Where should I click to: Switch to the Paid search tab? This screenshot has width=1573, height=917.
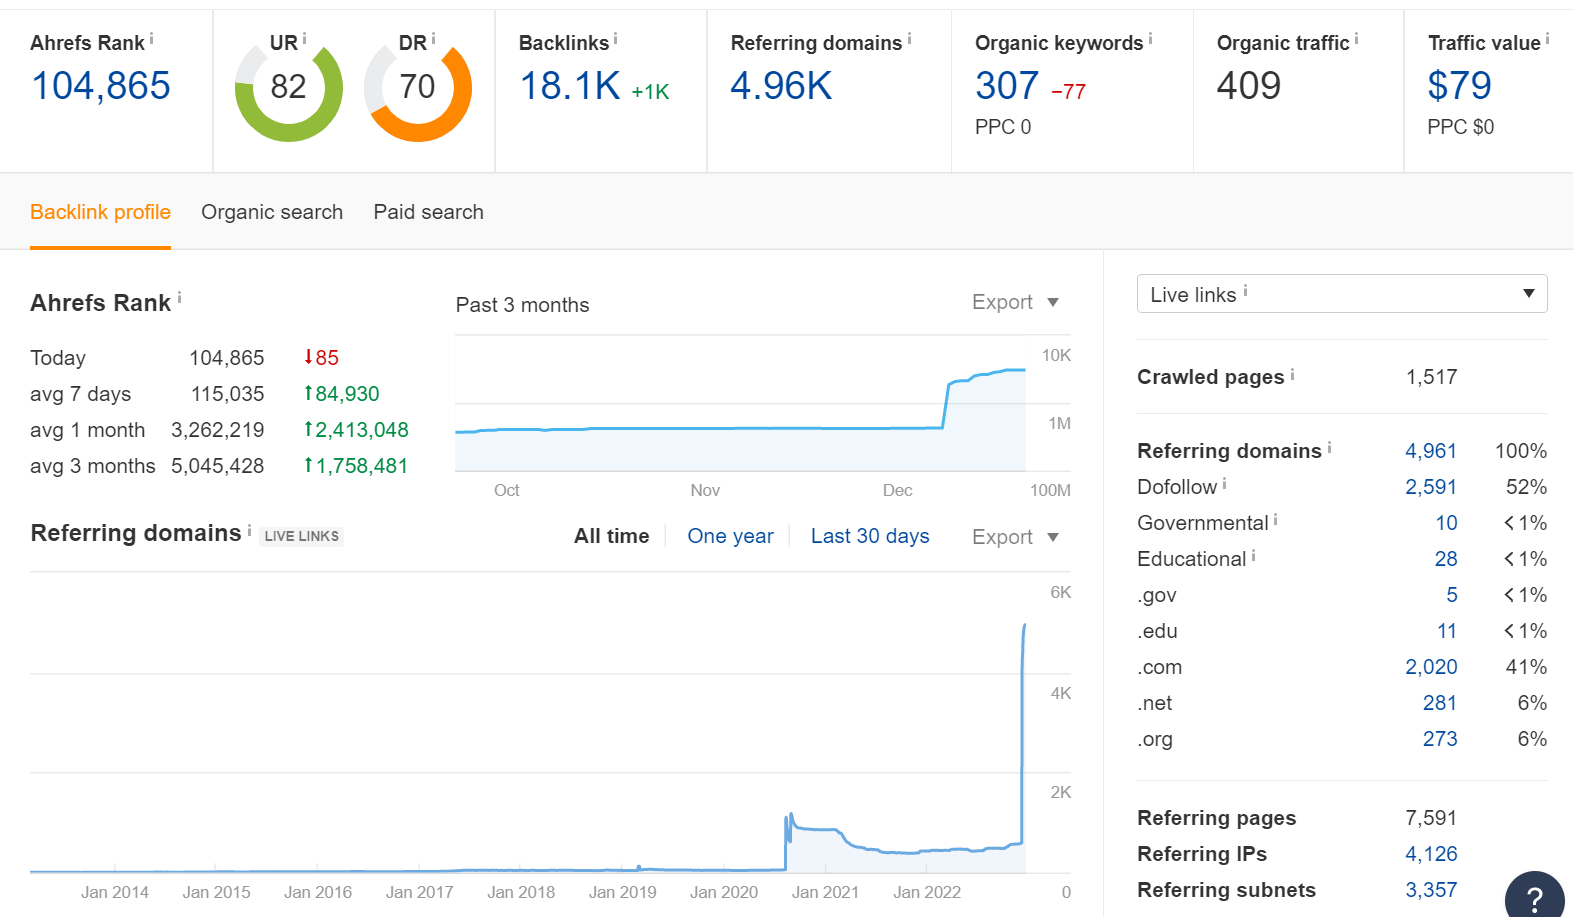pos(428,212)
